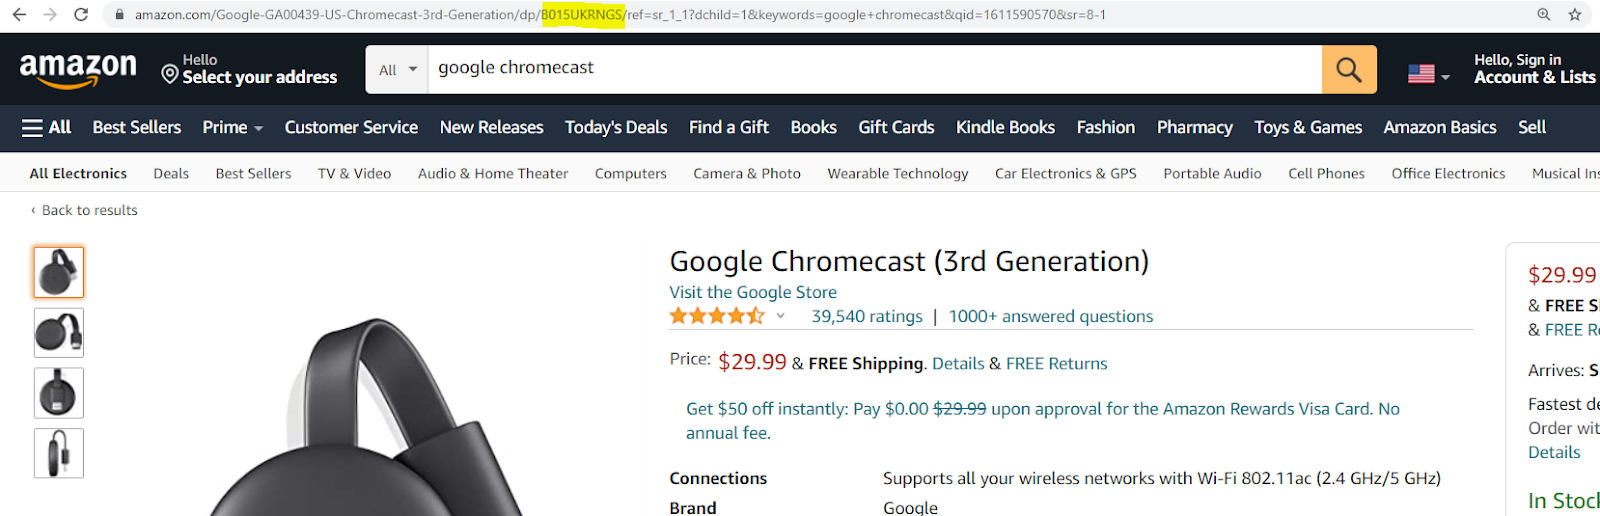
Task: Bookmark this page with star icon
Action: (1575, 15)
